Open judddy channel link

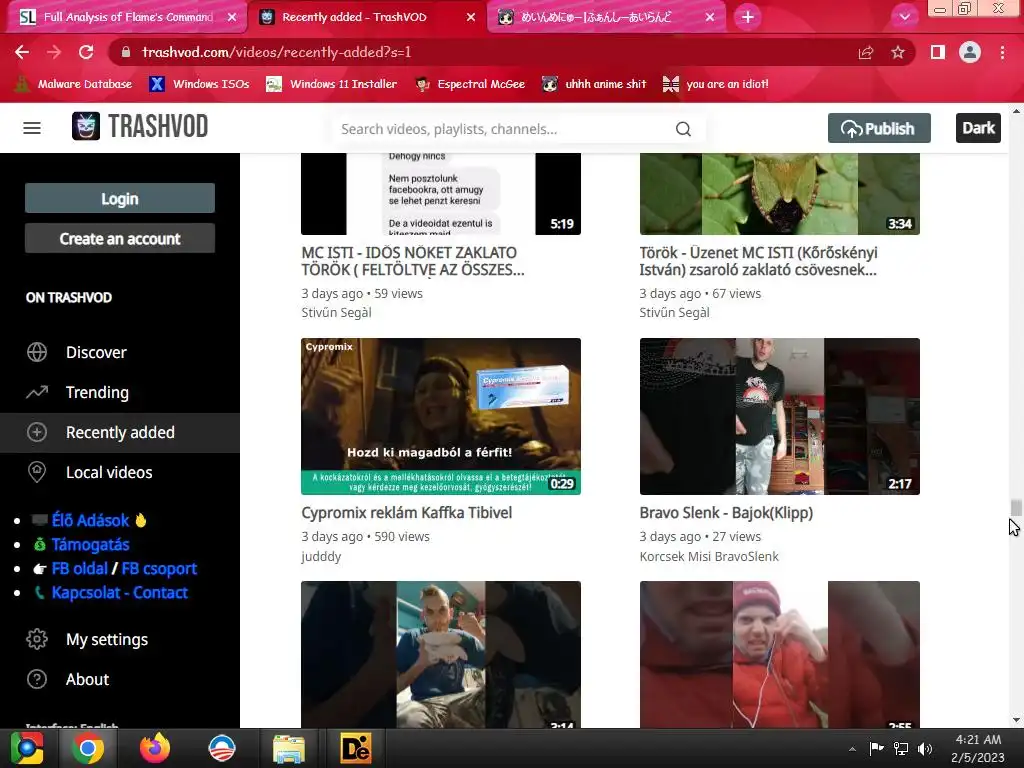(x=321, y=556)
